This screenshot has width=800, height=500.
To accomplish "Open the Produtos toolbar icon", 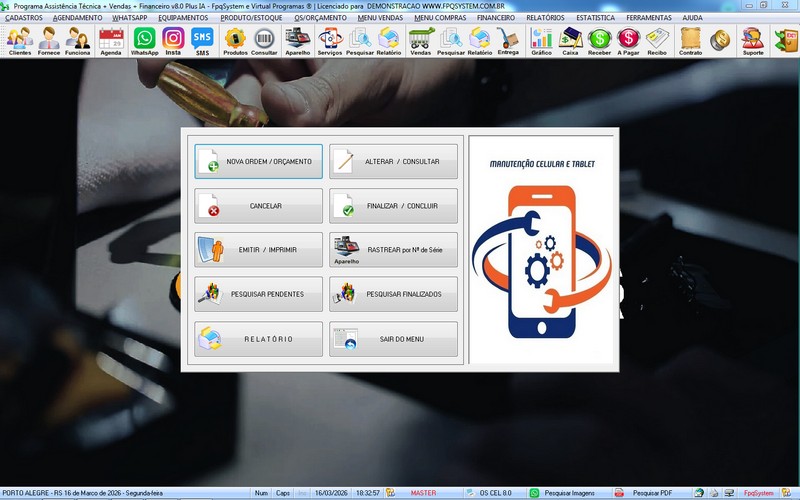I will [x=235, y=41].
